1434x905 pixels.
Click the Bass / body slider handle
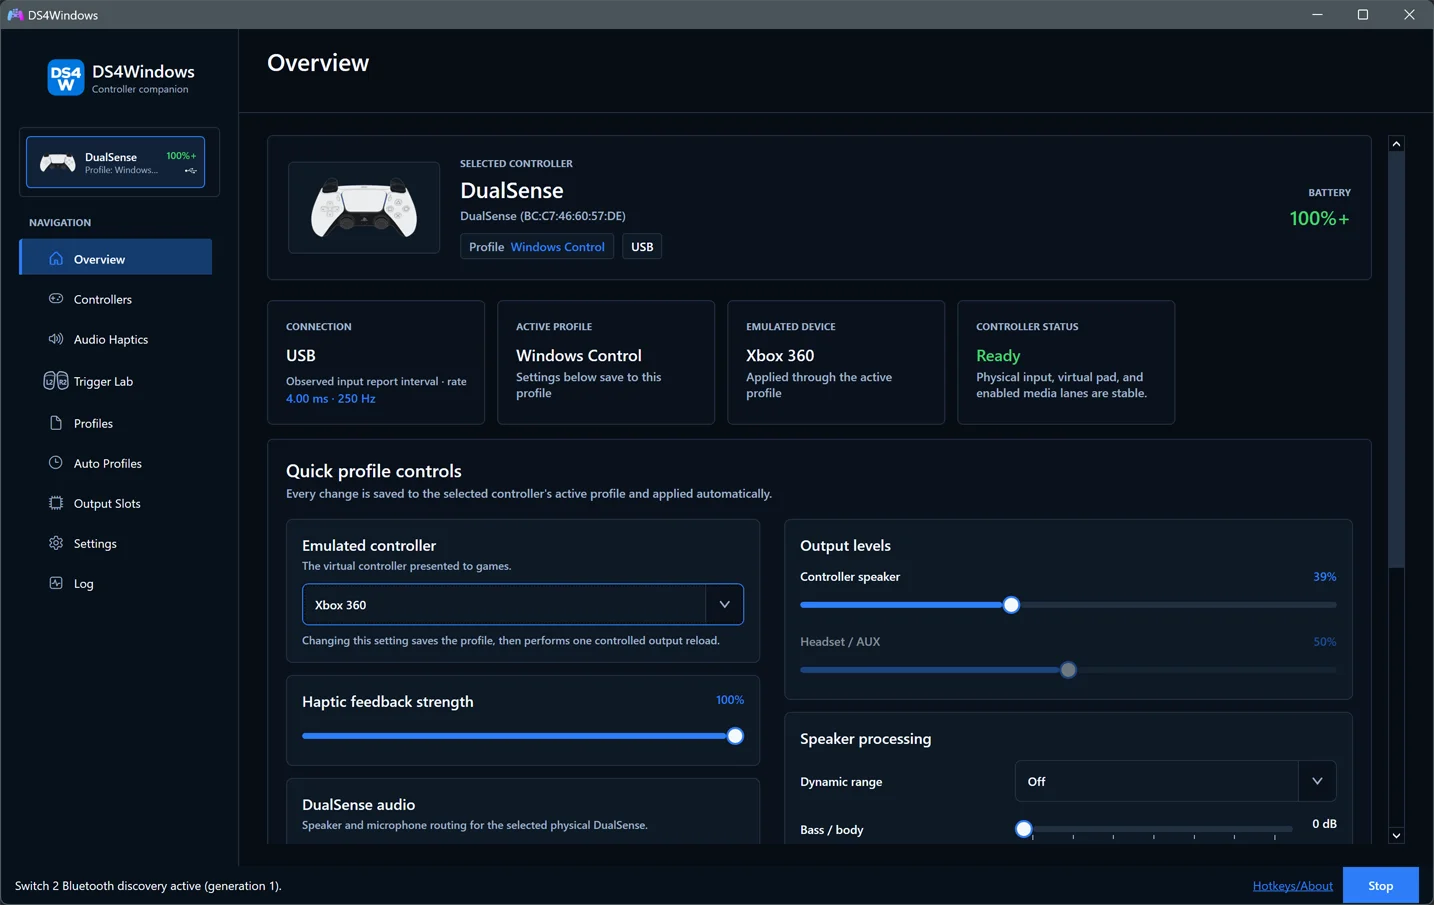1024,829
